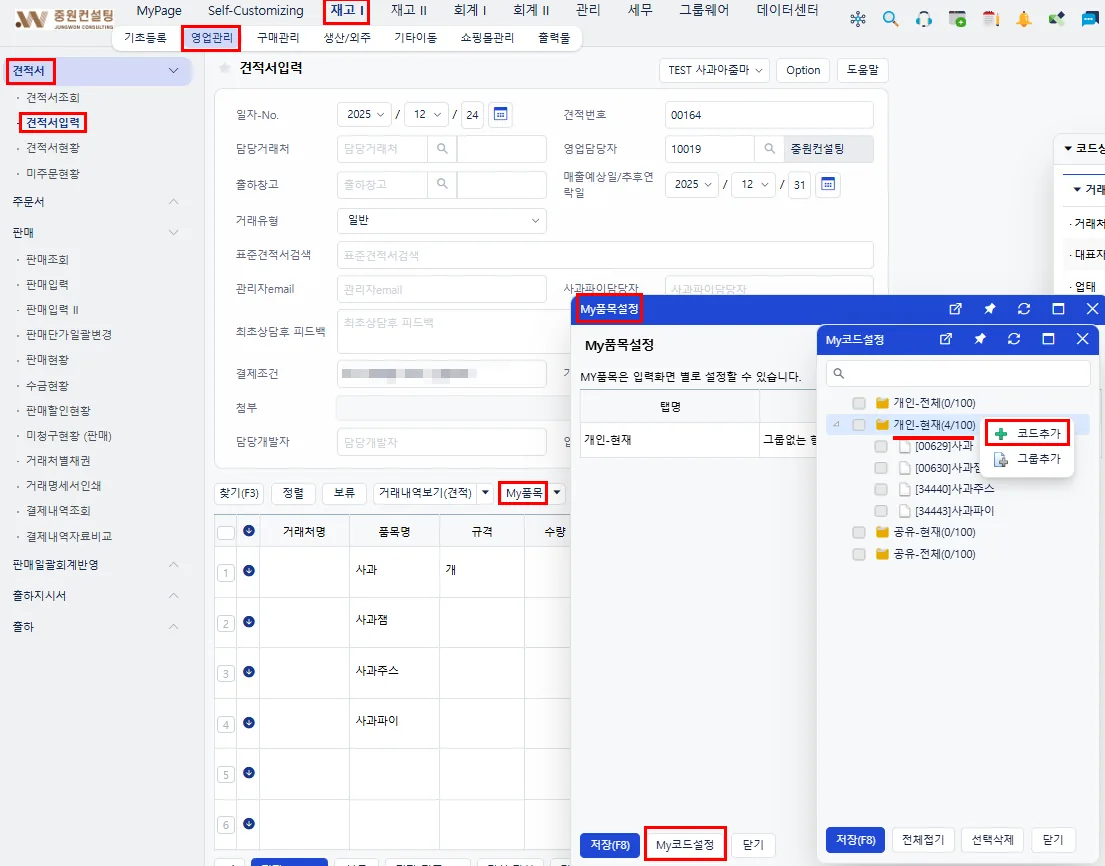Click the 찾기(F3) find button
The image size is (1105, 866).
239,493
